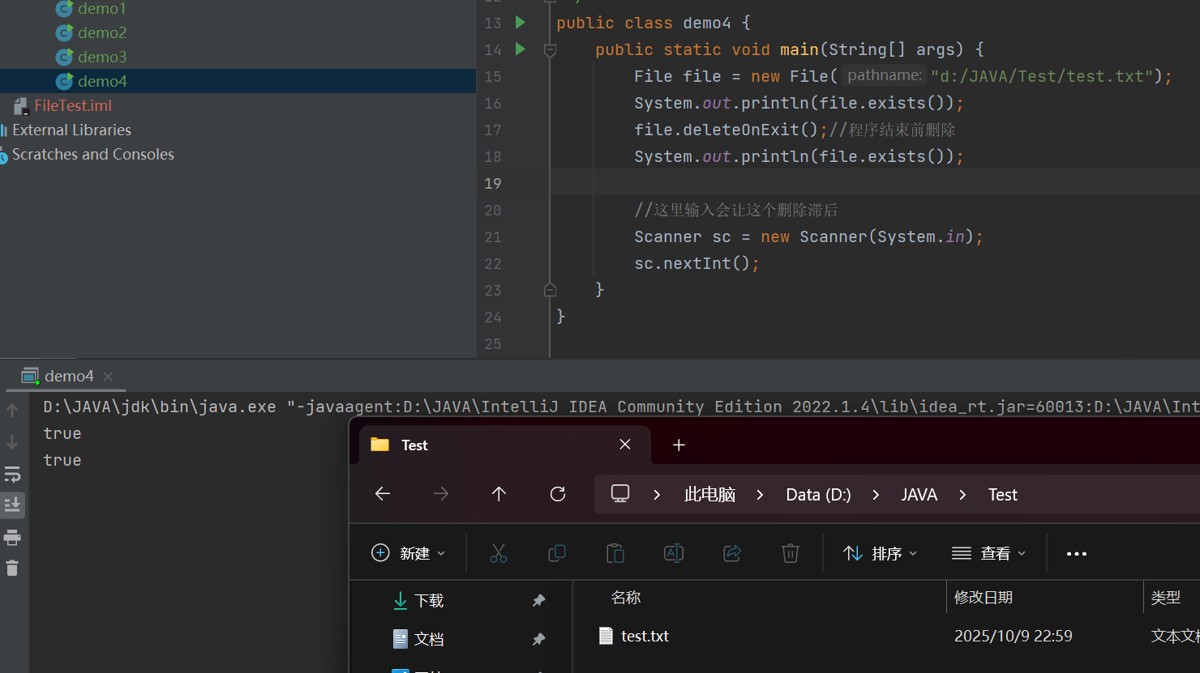Click the File Explorer refresh icon
The width and height of the screenshot is (1200, 673).
click(558, 494)
